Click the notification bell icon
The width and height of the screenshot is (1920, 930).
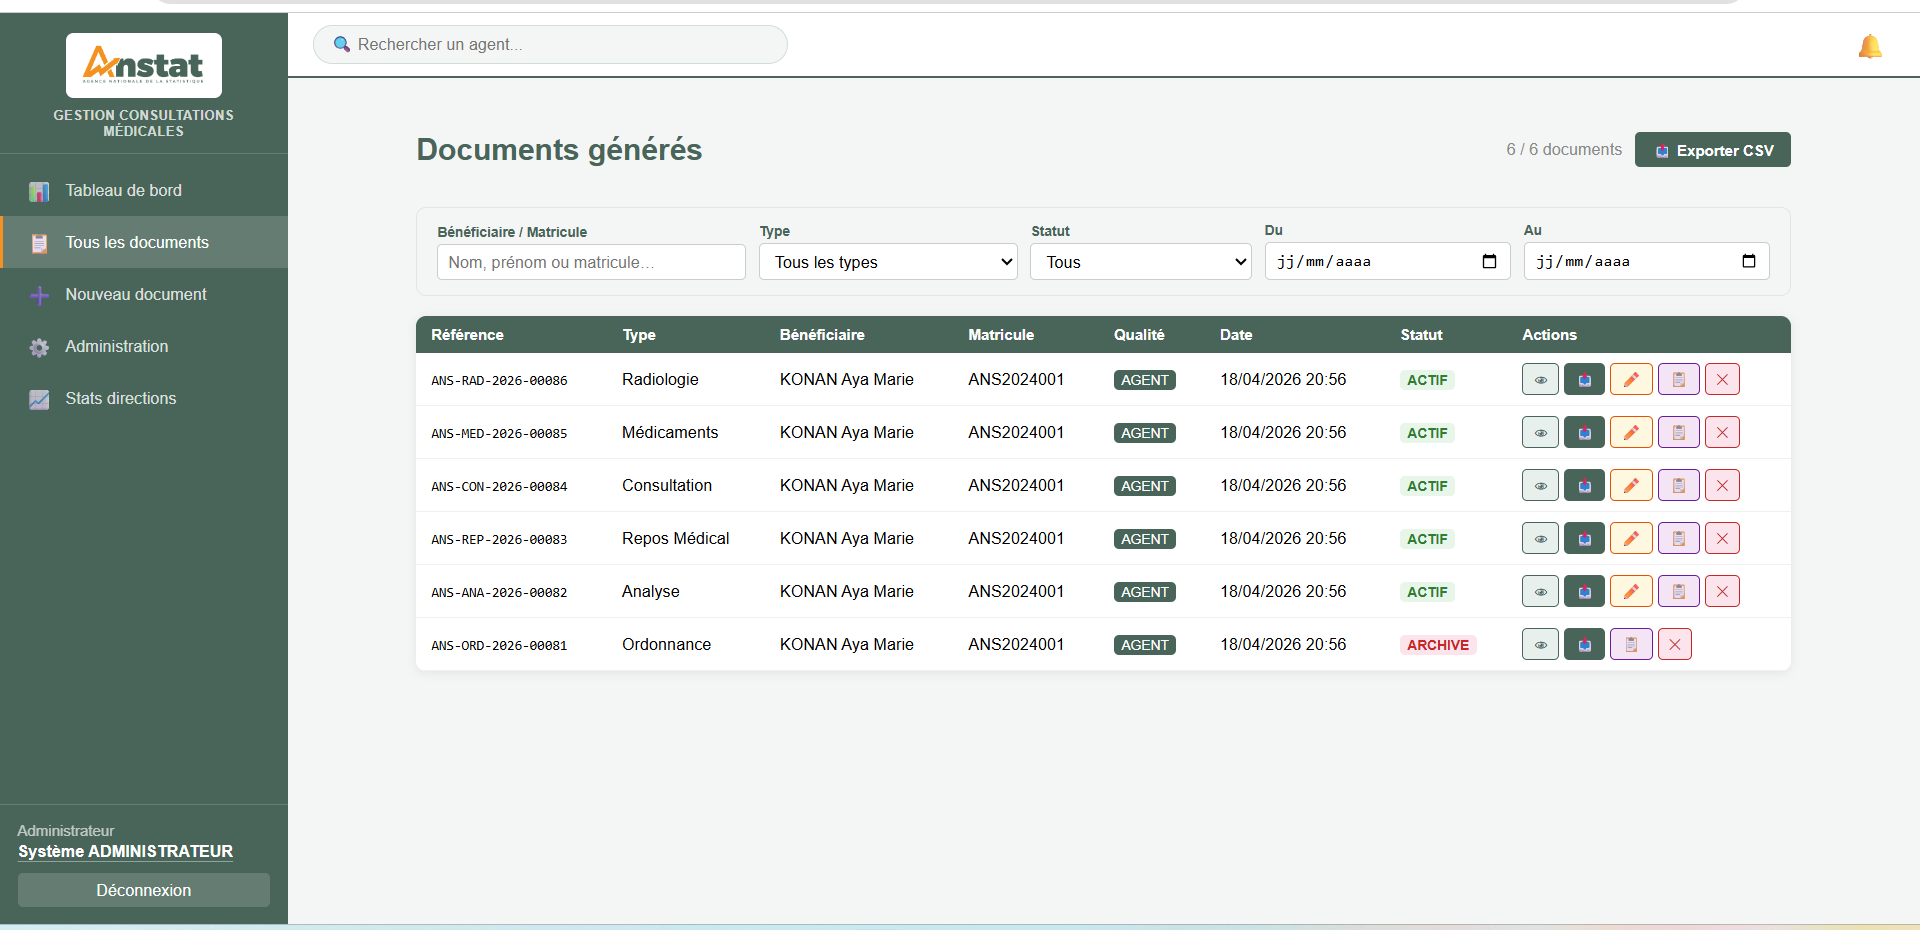click(1869, 46)
